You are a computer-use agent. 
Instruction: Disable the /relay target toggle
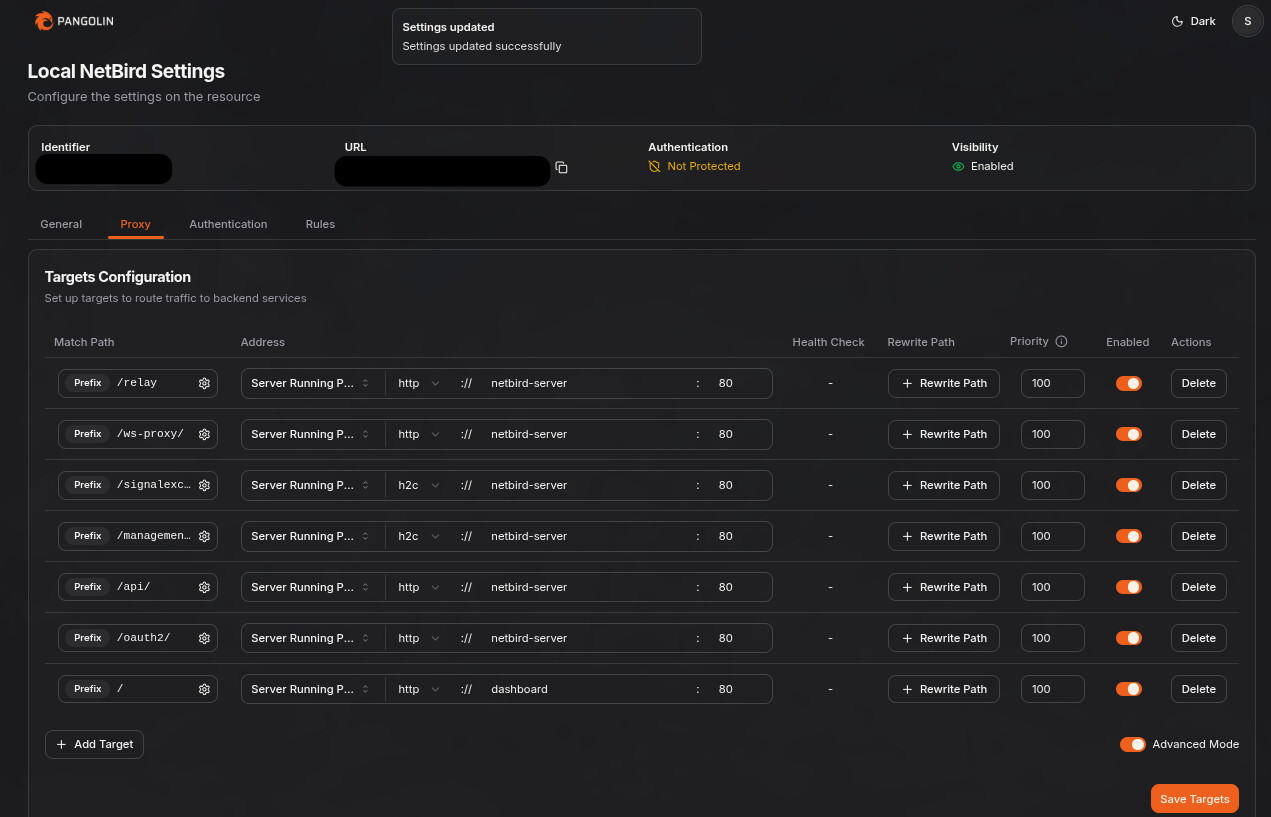point(1128,383)
